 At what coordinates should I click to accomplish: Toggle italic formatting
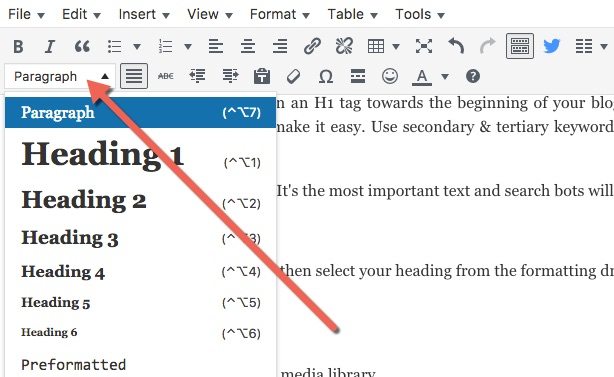50,46
